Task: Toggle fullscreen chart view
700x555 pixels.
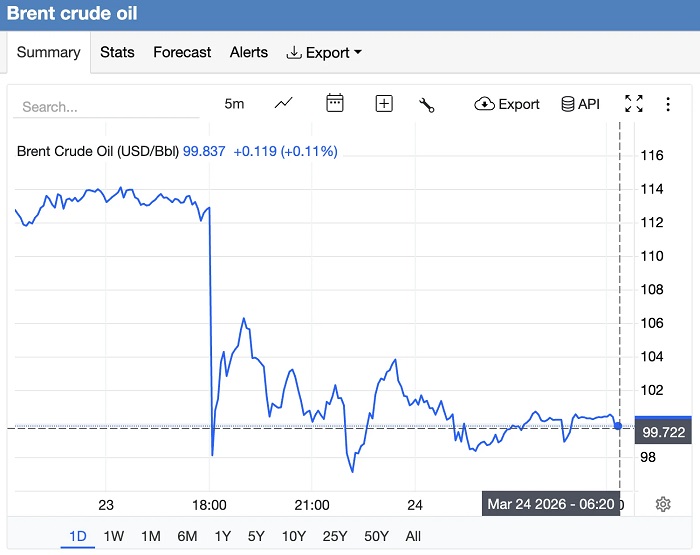Action: (633, 103)
